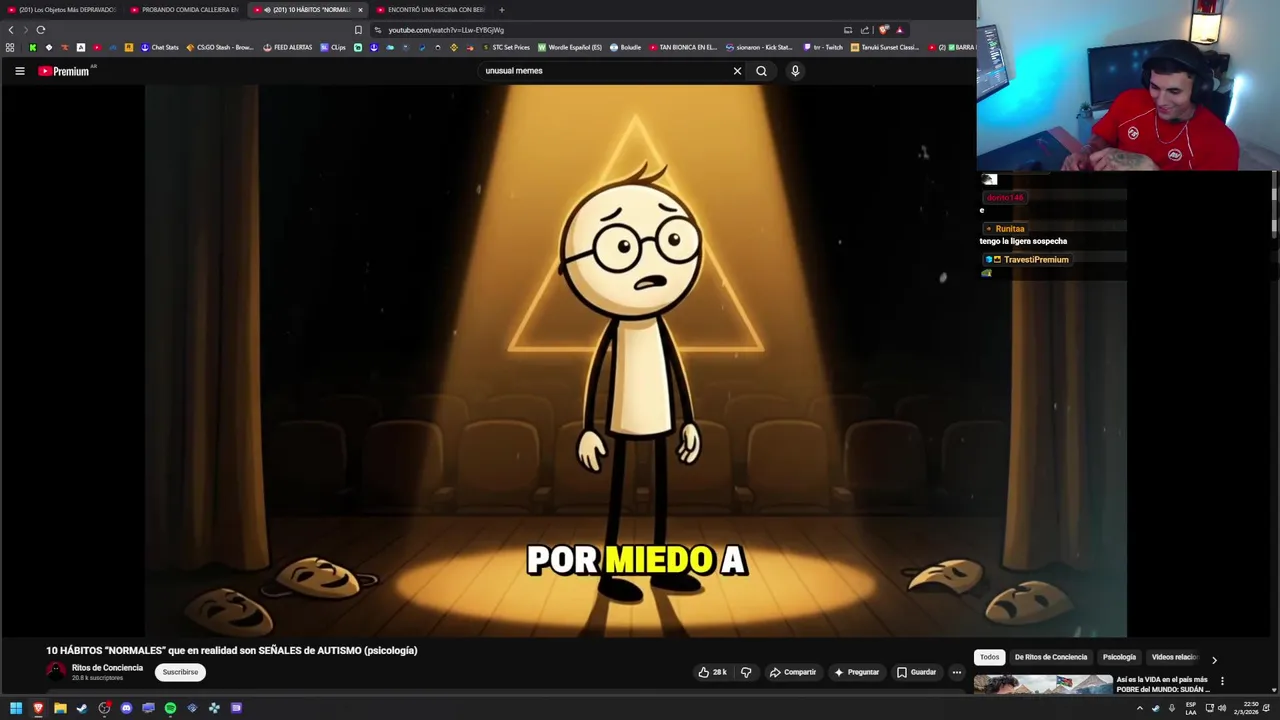This screenshot has width=1280, height=720.
Task: Open the Brave Shields lion icon
Action: [x=883, y=30]
